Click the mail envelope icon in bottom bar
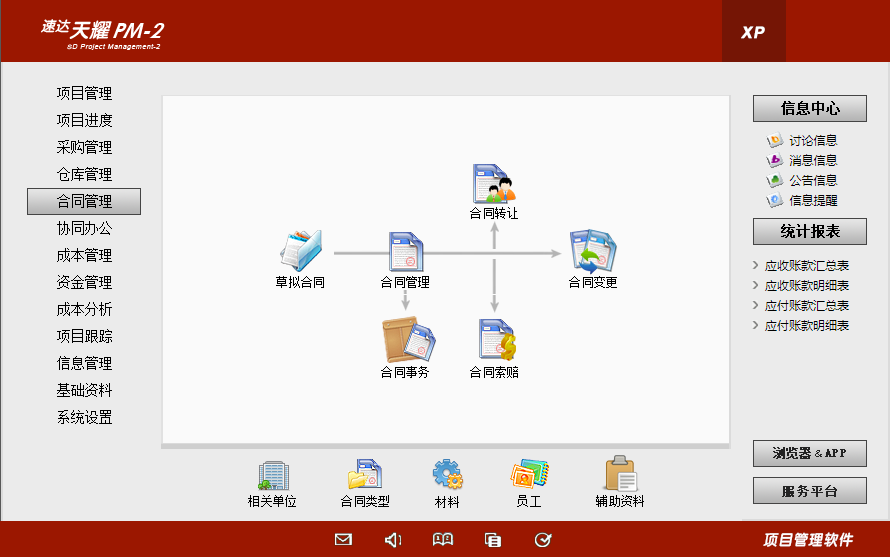 tap(343, 540)
